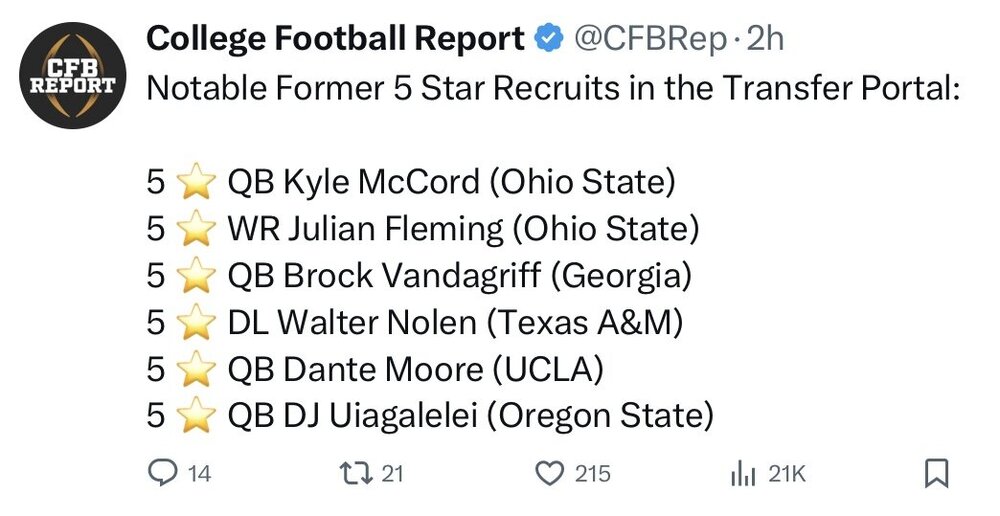Viewport: 1000px width, 516px height.
Task: Click the reply comment bubble icon
Action: click(161, 473)
